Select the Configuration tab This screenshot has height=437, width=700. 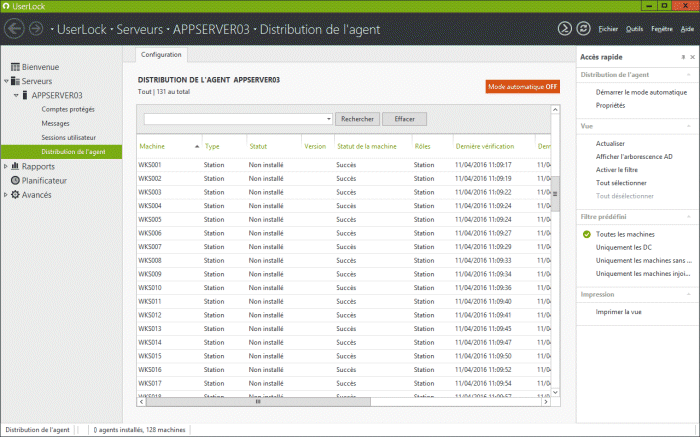(x=161, y=54)
